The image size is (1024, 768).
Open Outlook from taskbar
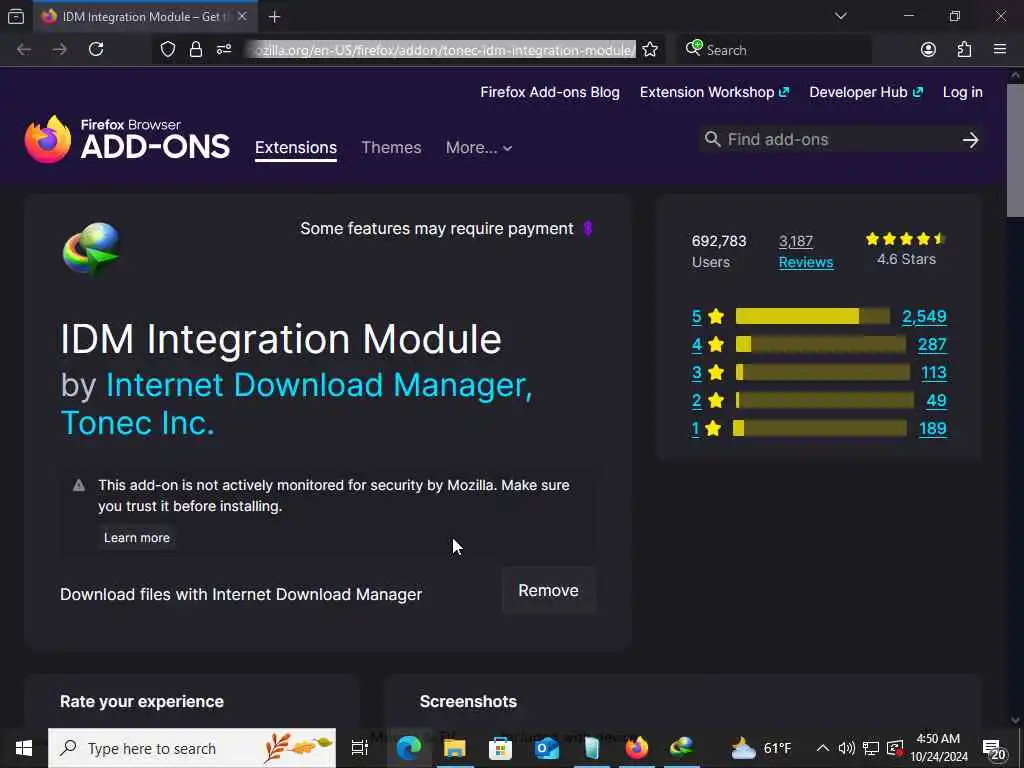[x=546, y=748]
